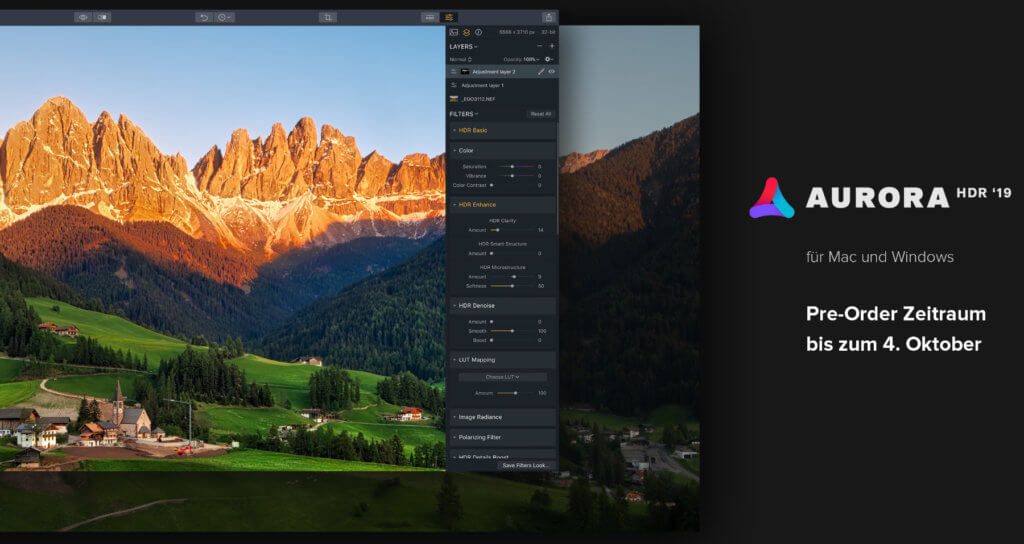Expand the HDR Basic filter
1024x544 pixels.
click(502, 131)
